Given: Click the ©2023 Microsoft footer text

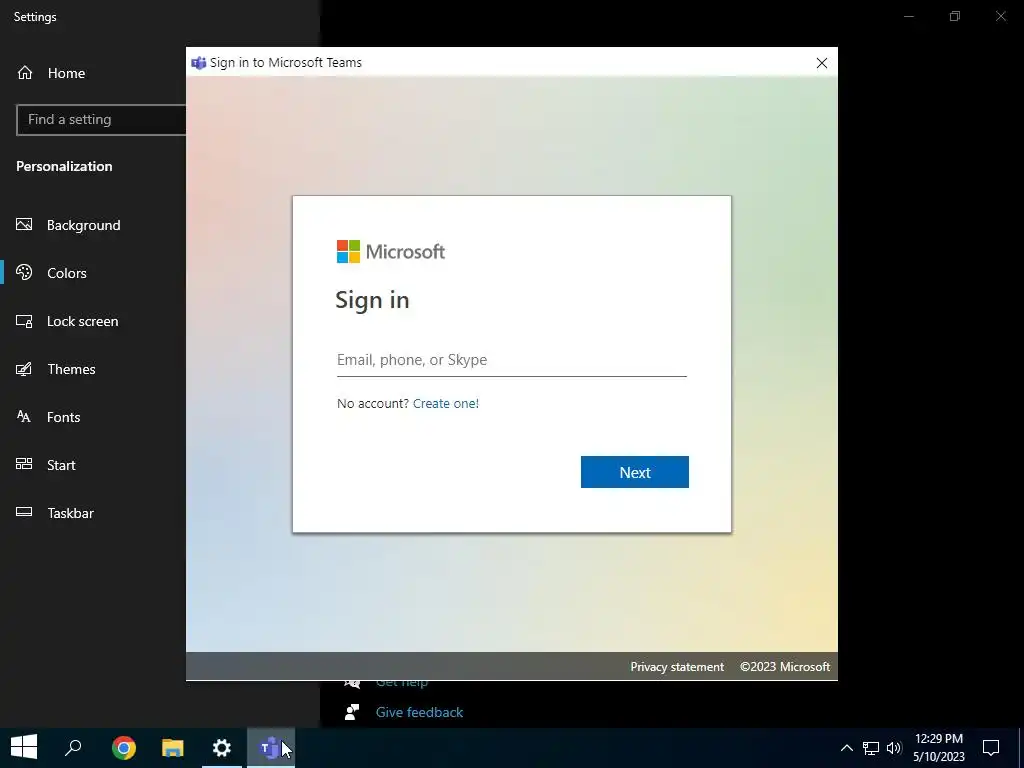Looking at the screenshot, I should [784, 667].
